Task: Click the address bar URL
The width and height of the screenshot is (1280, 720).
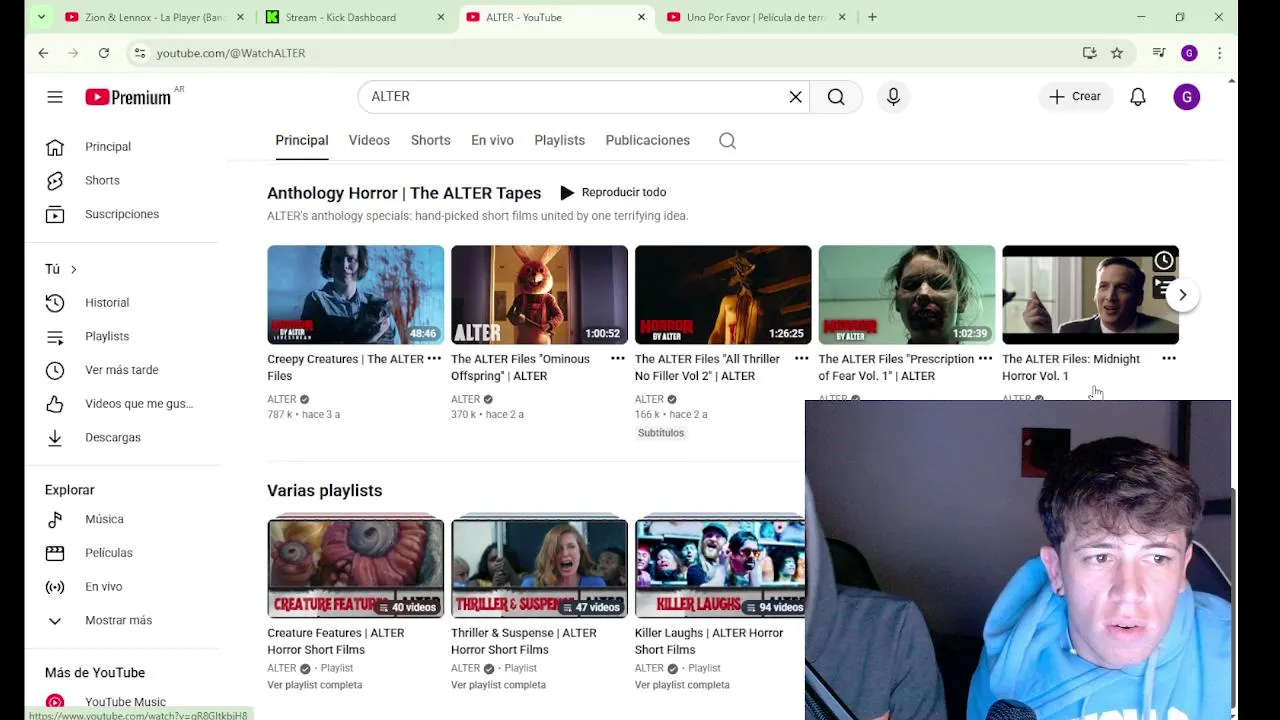Action: point(230,53)
